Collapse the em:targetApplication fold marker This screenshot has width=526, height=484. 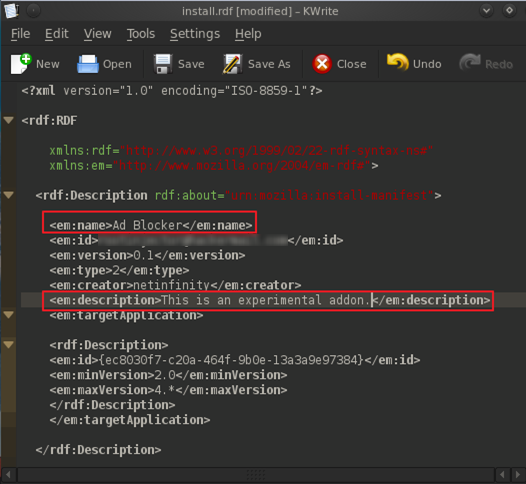point(8,314)
